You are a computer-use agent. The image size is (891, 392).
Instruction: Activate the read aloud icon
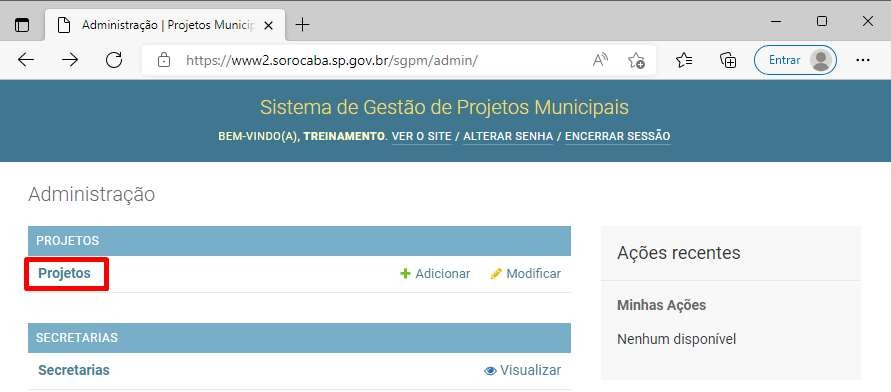[600, 60]
